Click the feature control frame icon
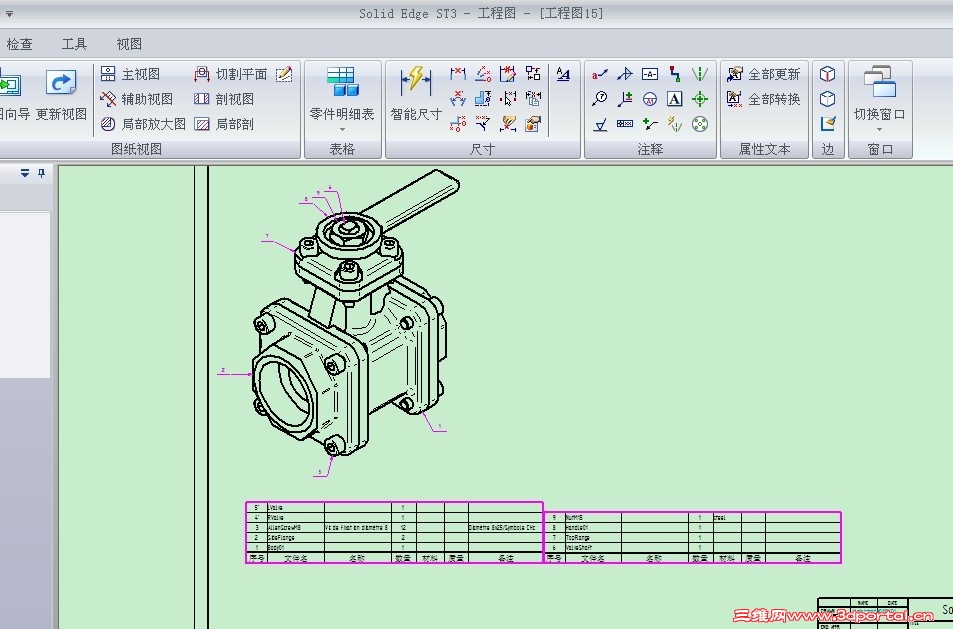The width and height of the screenshot is (953, 629). [x=625, y=124]
